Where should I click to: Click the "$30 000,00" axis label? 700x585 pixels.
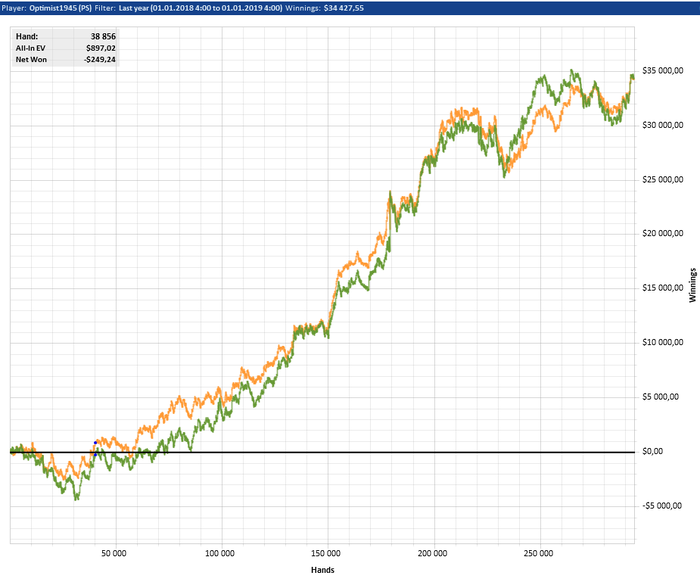[x=663, y=125]
